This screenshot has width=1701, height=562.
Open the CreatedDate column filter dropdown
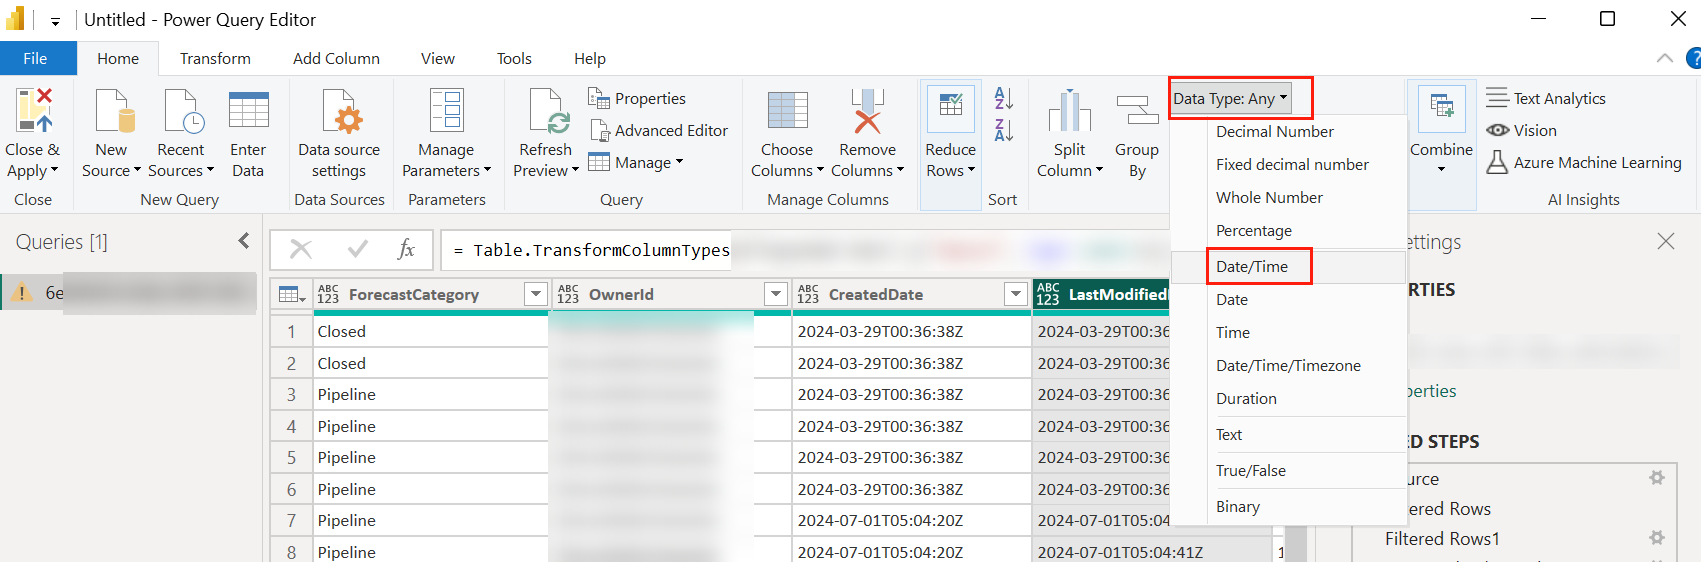pos(1016,294)
